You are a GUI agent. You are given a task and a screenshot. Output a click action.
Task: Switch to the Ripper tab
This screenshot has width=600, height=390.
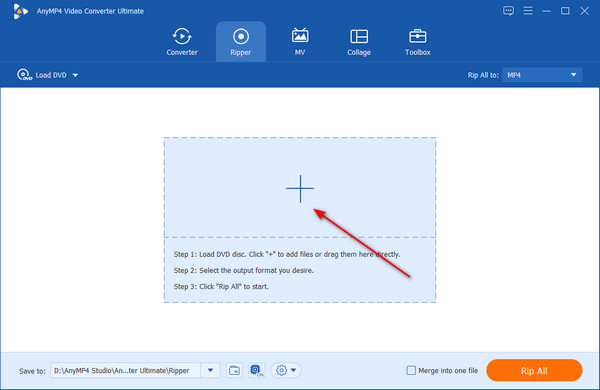(241, 42)
